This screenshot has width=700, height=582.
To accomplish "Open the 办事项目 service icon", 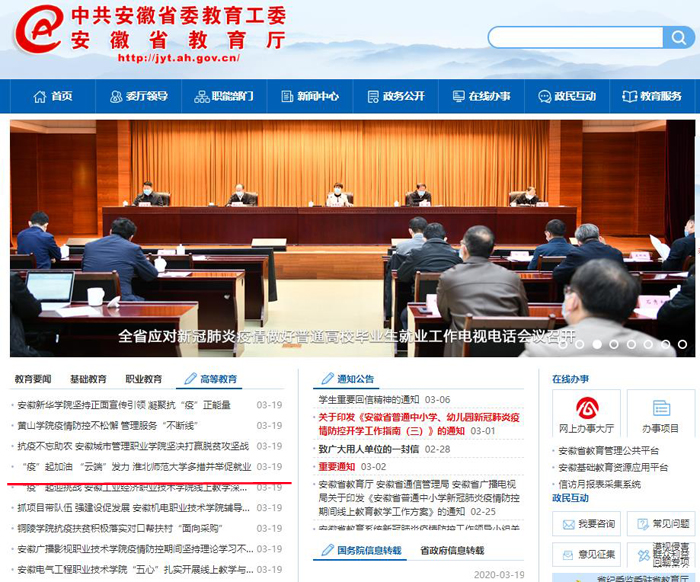I will [660, 415].
